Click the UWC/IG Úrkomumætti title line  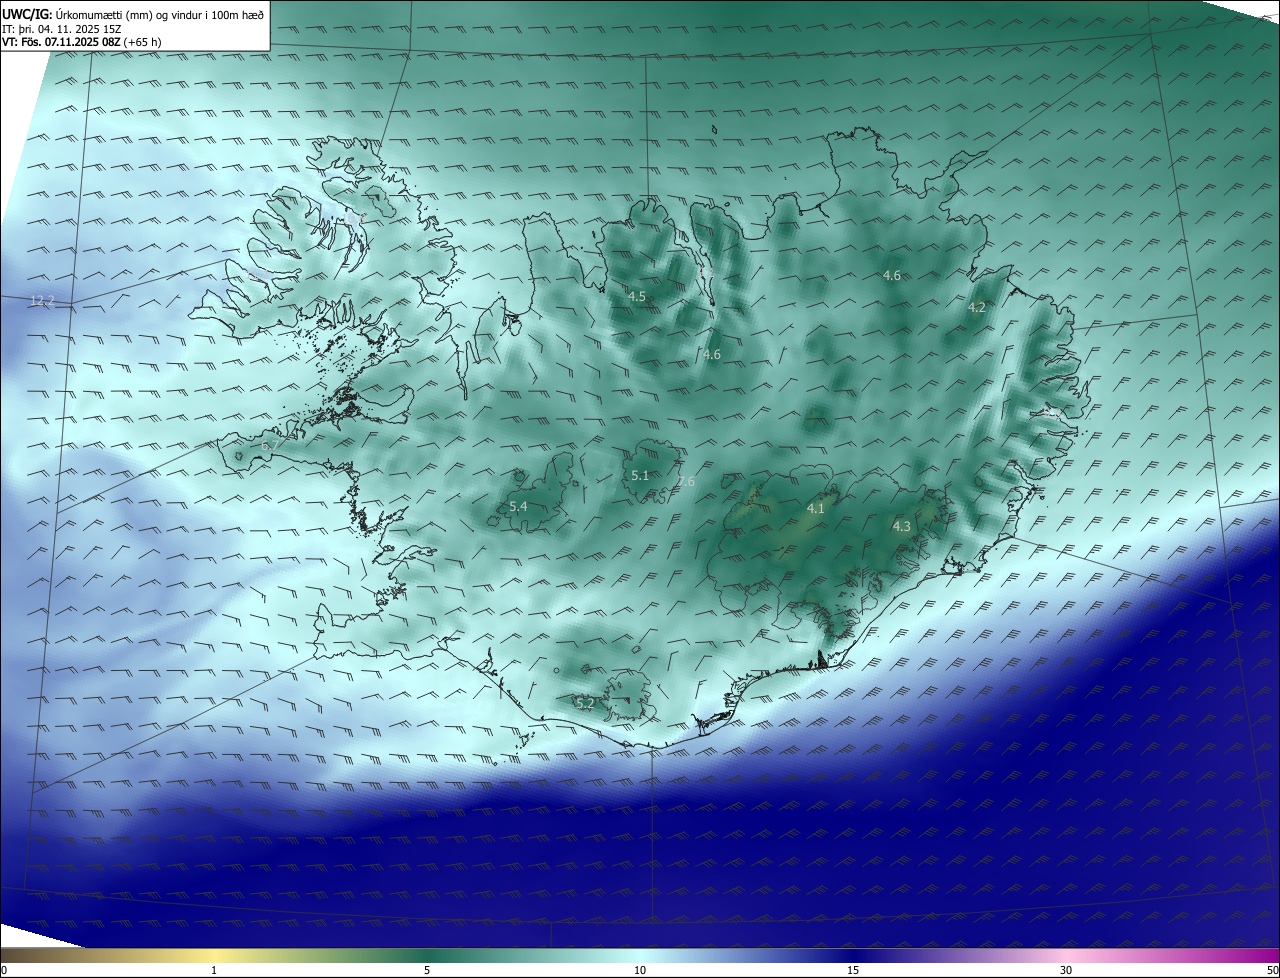[133, 14]
